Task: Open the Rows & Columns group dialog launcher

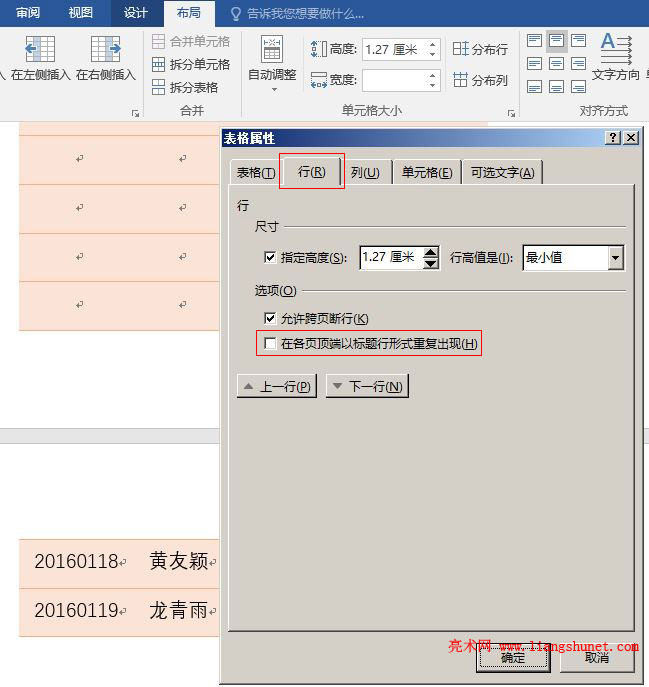Action: (135, 113)
